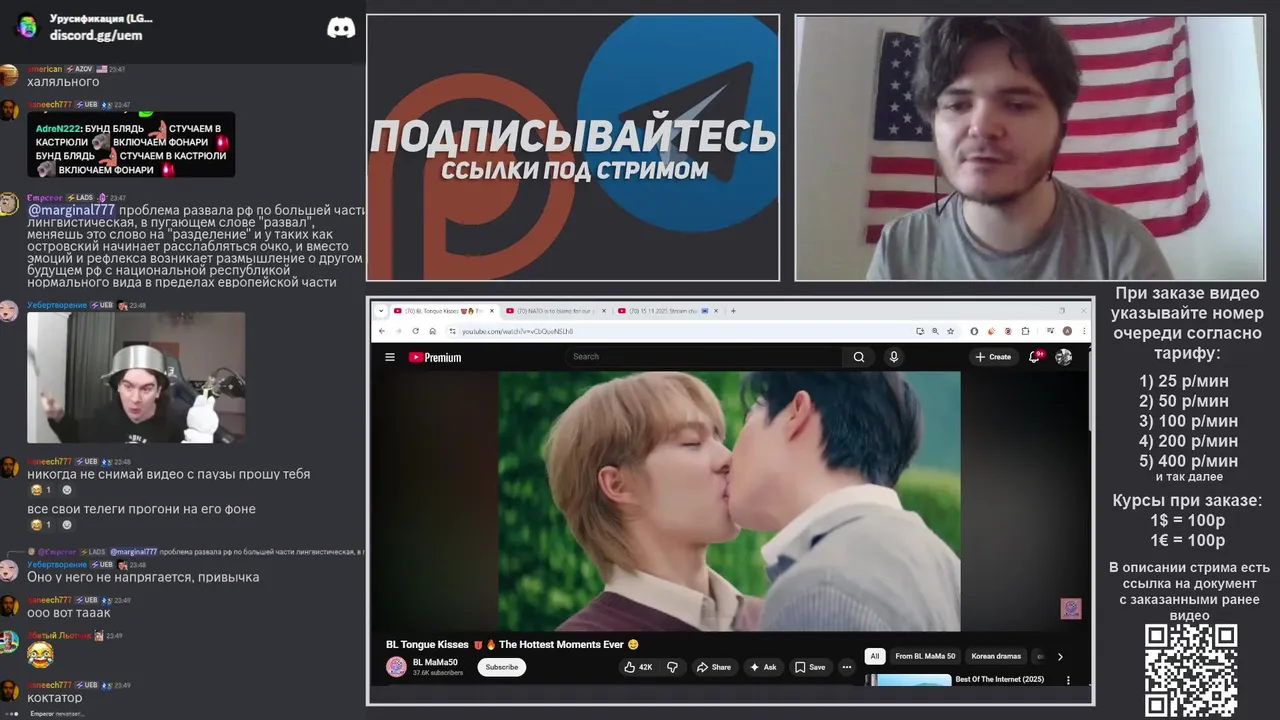This screenshot has height=720, width=1280.
Task: Switch to the BL Tongue Kisses tab
Action: (x=443, y=311)
